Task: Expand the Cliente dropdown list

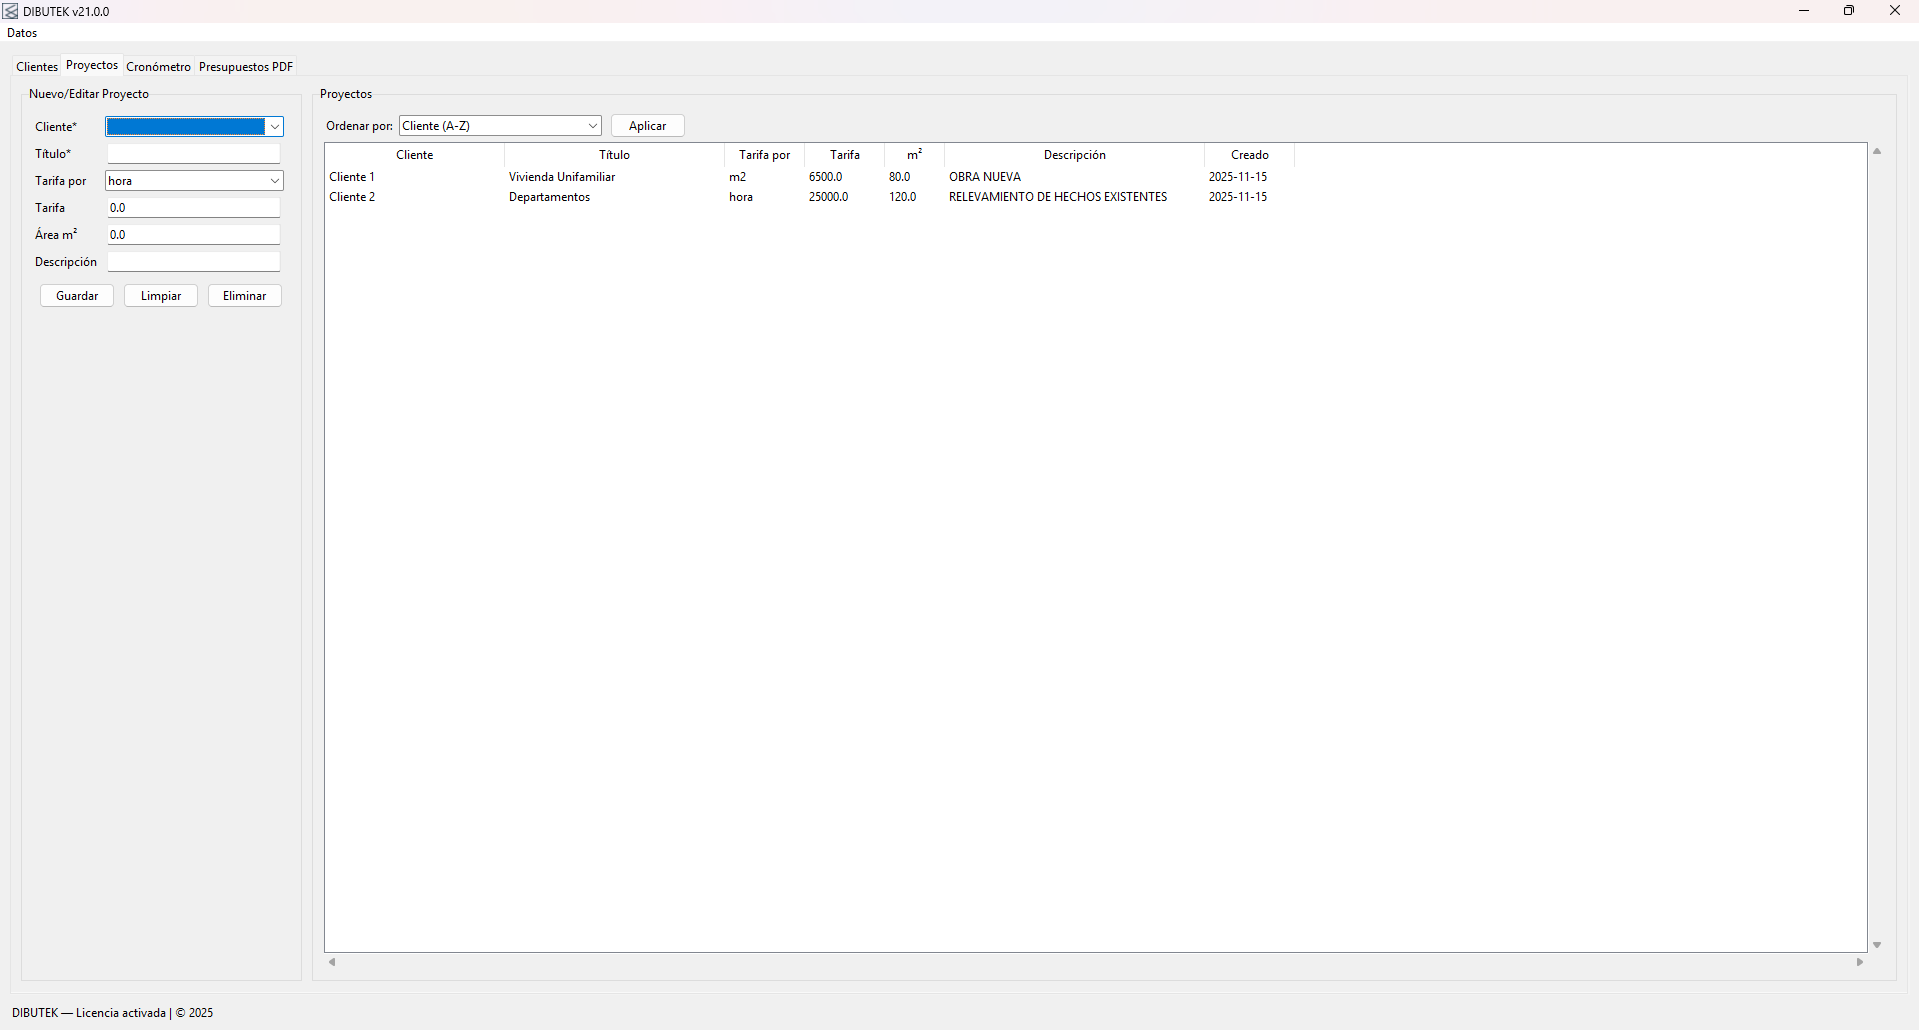Action: (x=274, y=127)
